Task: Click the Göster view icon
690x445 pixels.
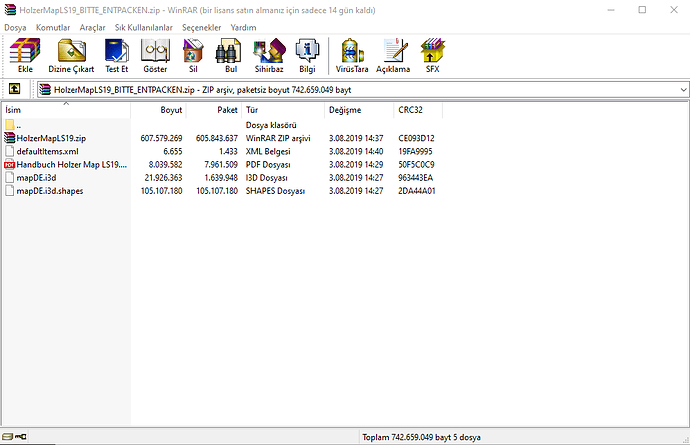Action: point(155,51)
